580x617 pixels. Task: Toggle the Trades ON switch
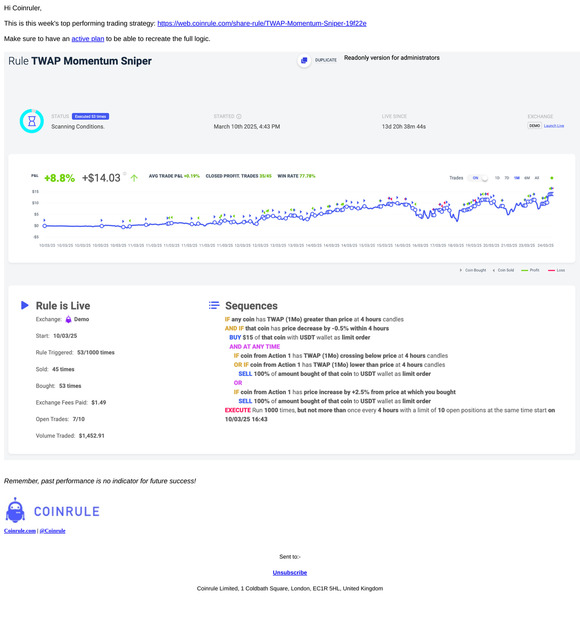point(479,178)
